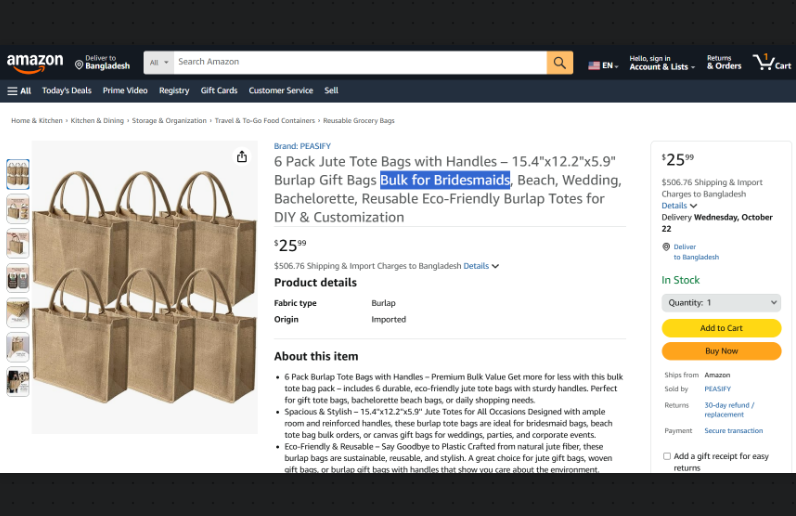Click the orange search magnifier button
Viewport: 796px width, 516px height.
(559, 62)
